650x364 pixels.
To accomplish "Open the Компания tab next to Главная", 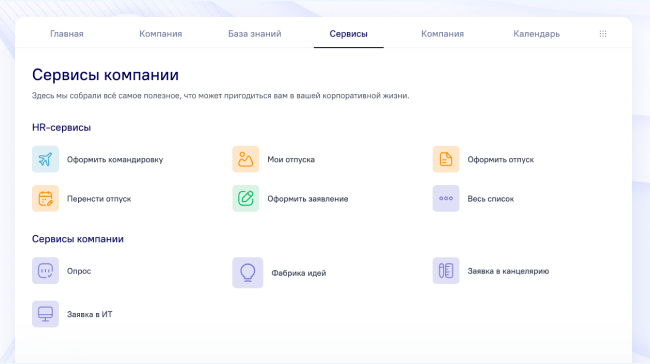I will tap(160, 34).
